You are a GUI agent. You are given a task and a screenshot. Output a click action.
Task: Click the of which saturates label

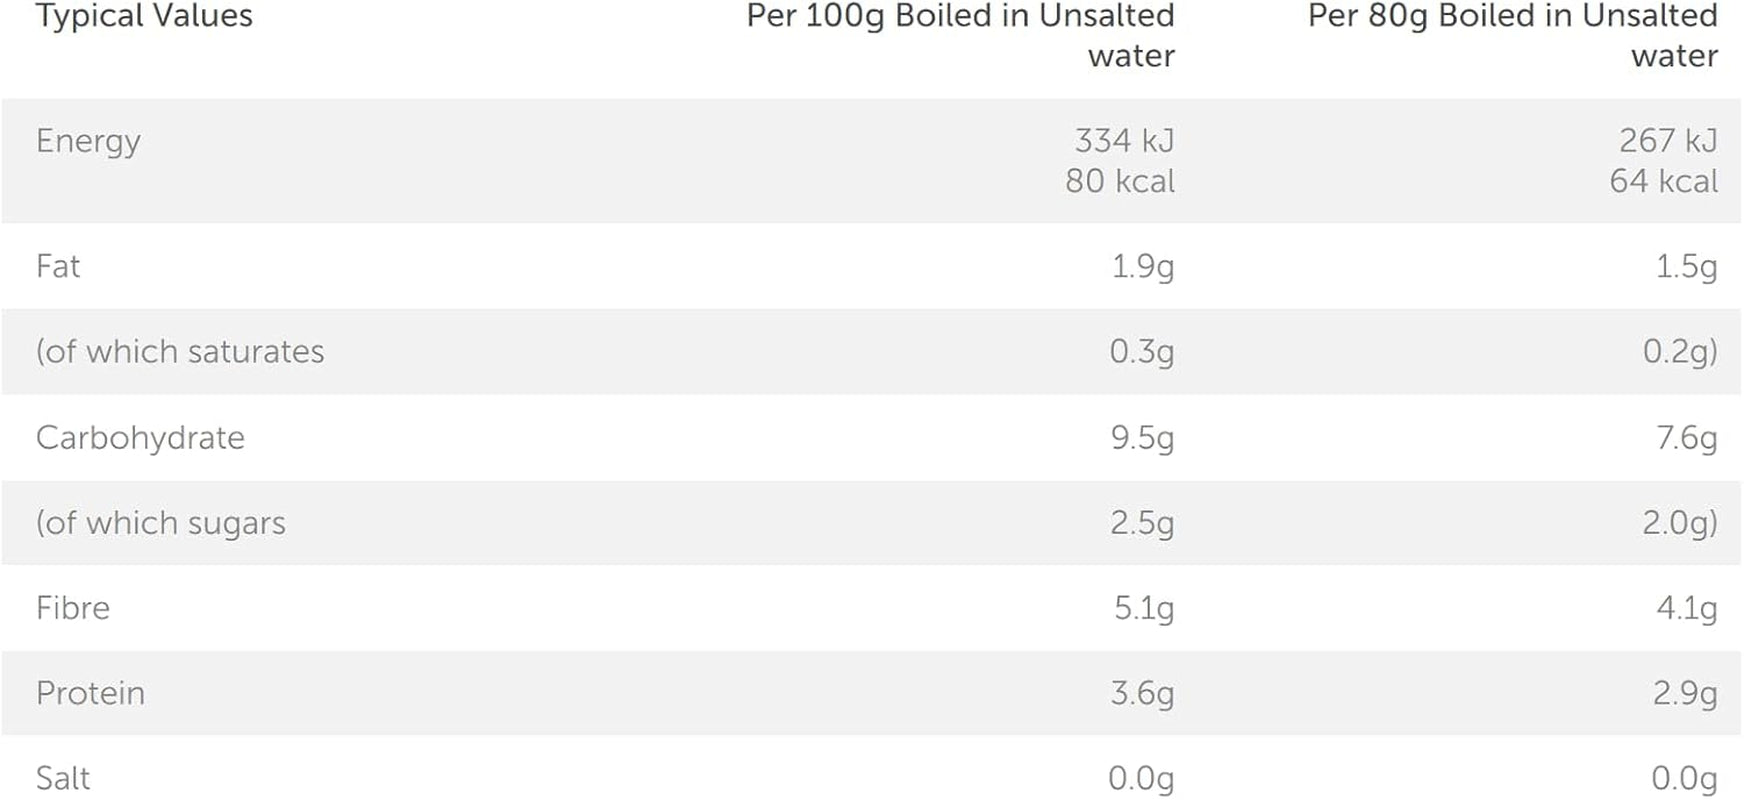coord(180,352)
